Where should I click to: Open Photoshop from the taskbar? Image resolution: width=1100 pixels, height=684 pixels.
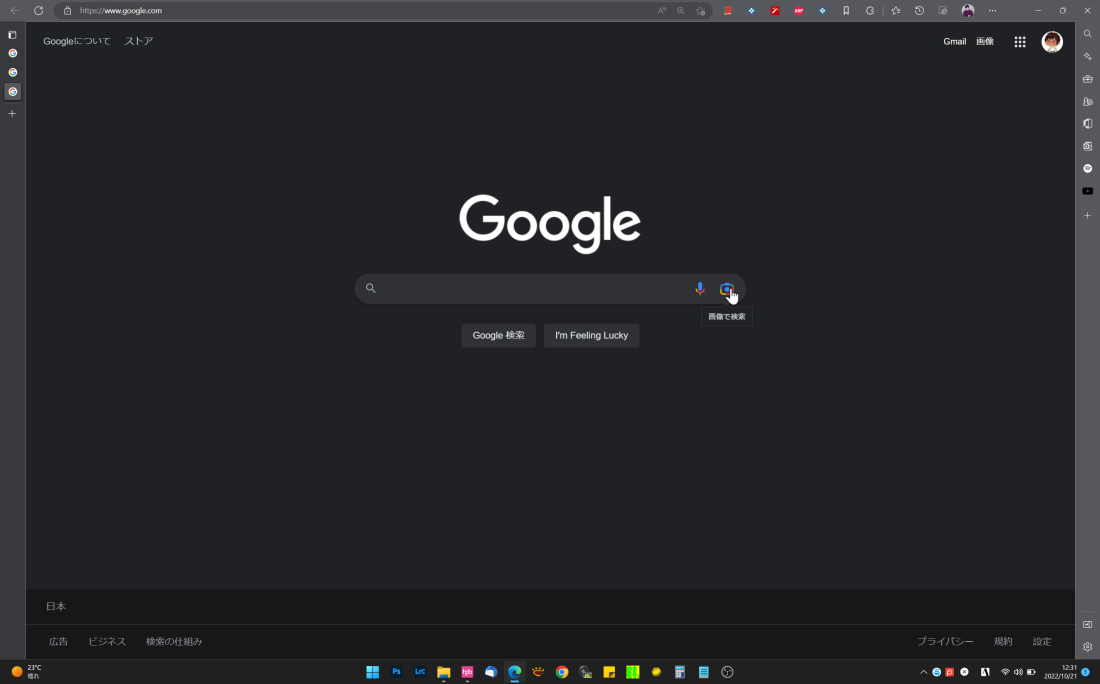pyautogui.click(x=396, y=671)
